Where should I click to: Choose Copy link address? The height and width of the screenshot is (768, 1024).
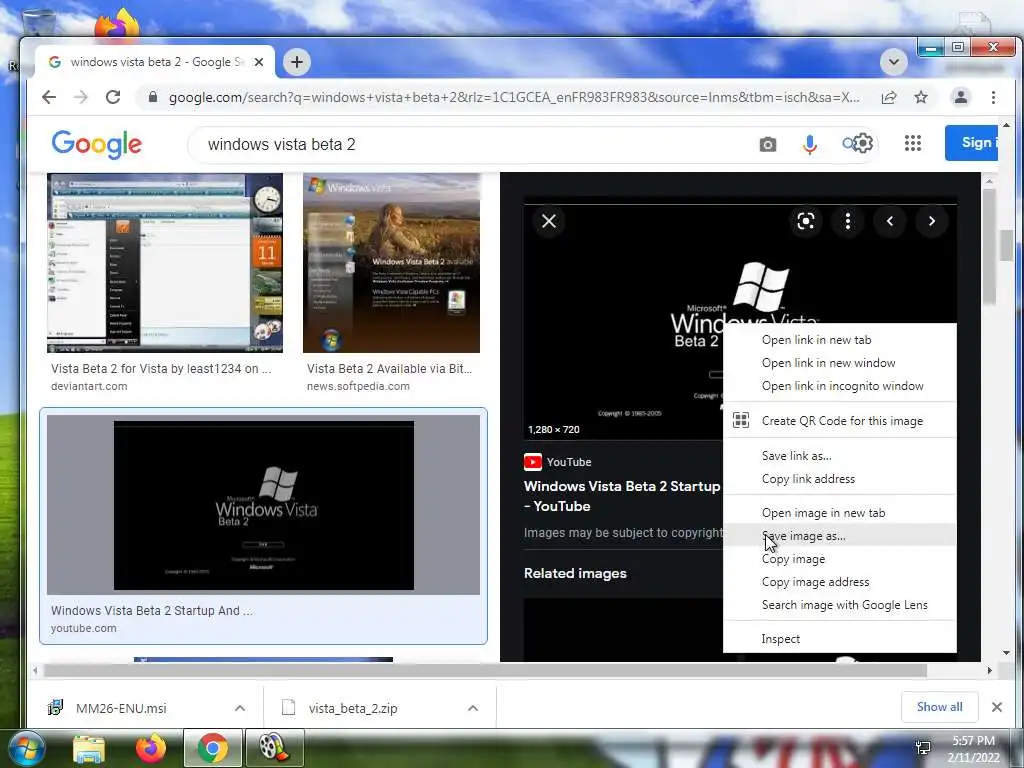pyautogui.click(x=840, y=479)
